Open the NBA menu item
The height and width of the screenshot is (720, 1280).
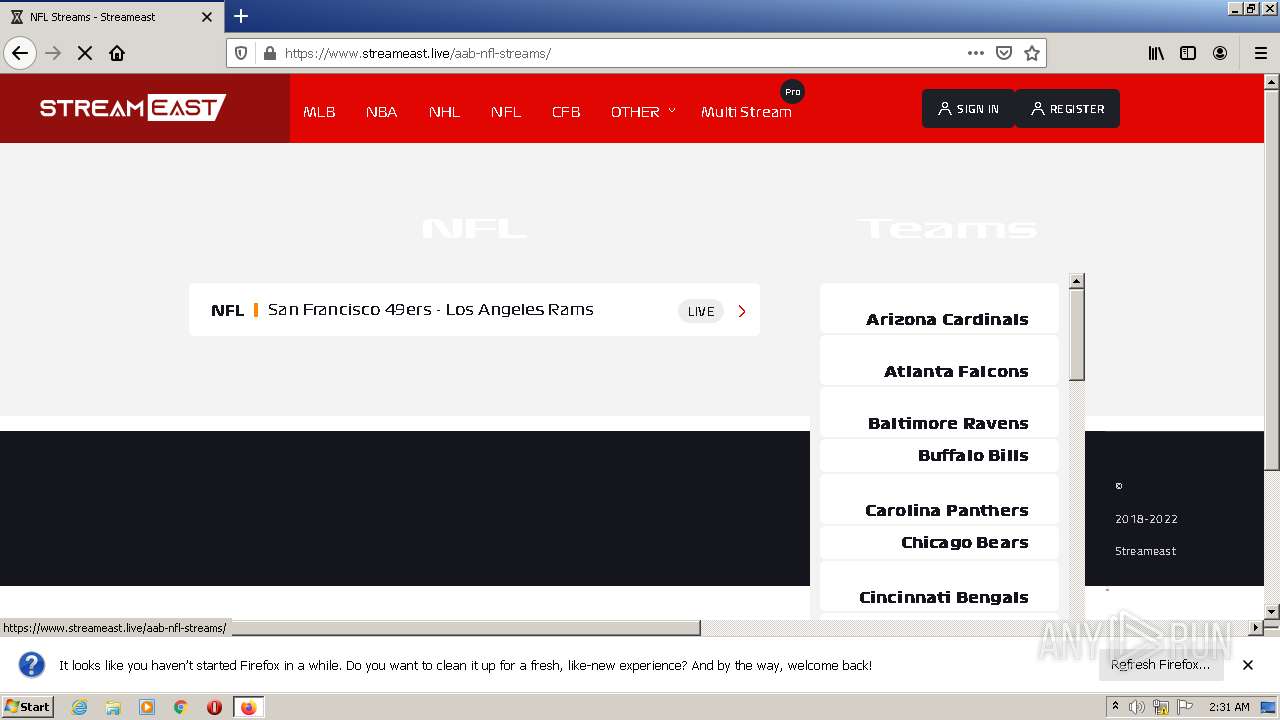(381, 112)
